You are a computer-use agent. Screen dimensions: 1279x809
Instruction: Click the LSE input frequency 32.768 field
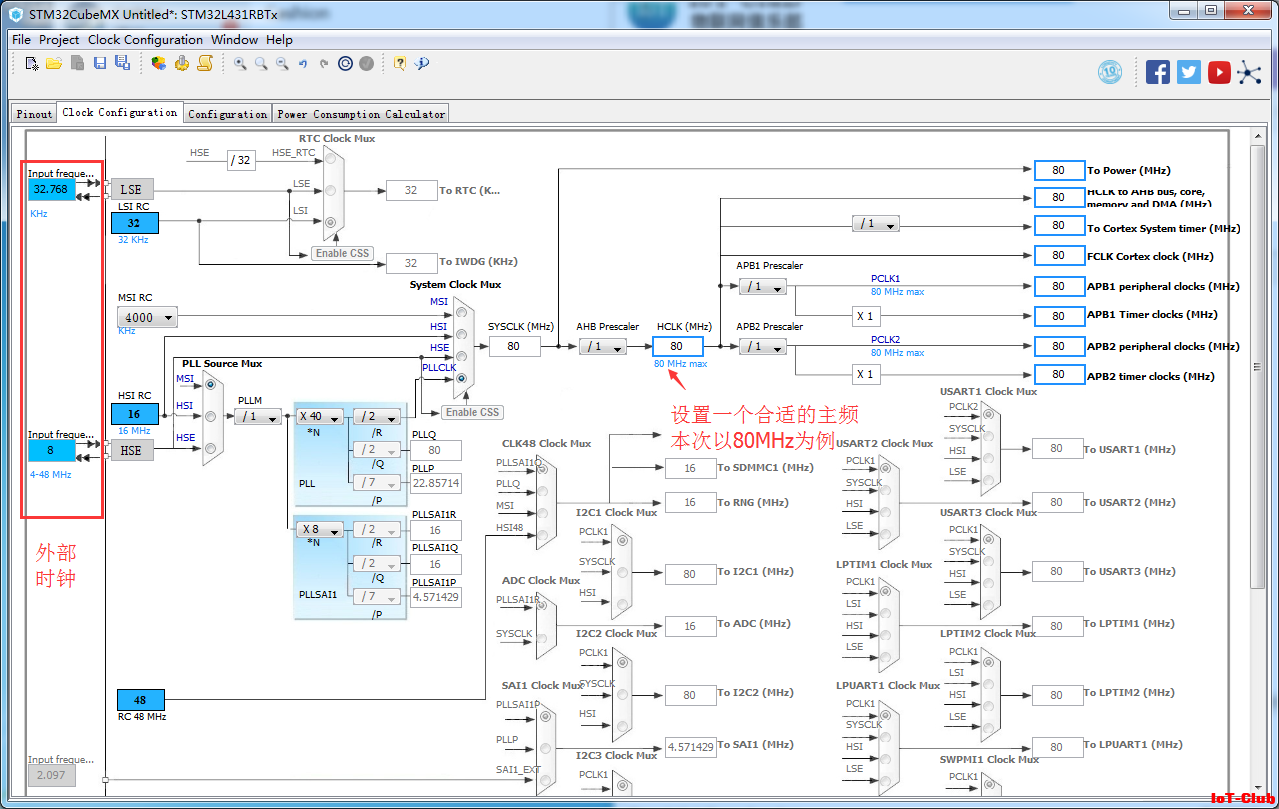51,189
